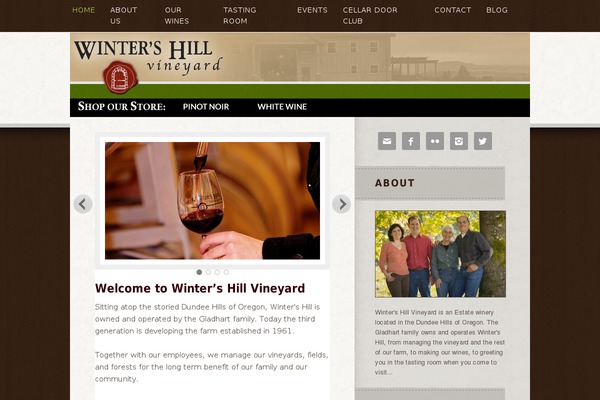
Task: Open the Our Wines menu
Action: tap(177, 16)
